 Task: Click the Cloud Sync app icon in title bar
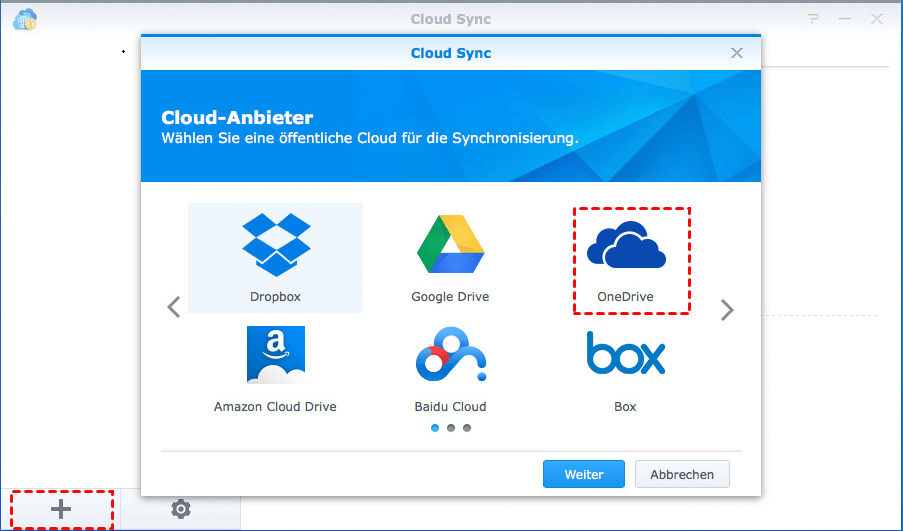point(24,19)
